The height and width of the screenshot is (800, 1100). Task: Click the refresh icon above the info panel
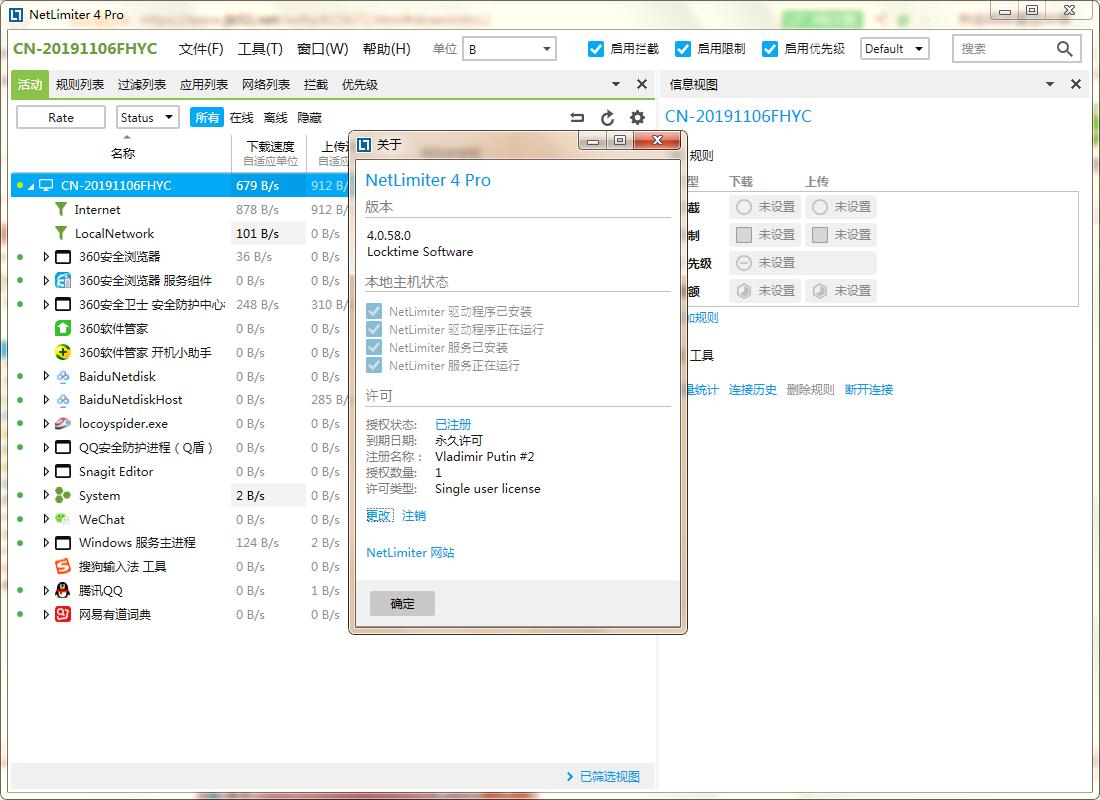click(608, 117)
